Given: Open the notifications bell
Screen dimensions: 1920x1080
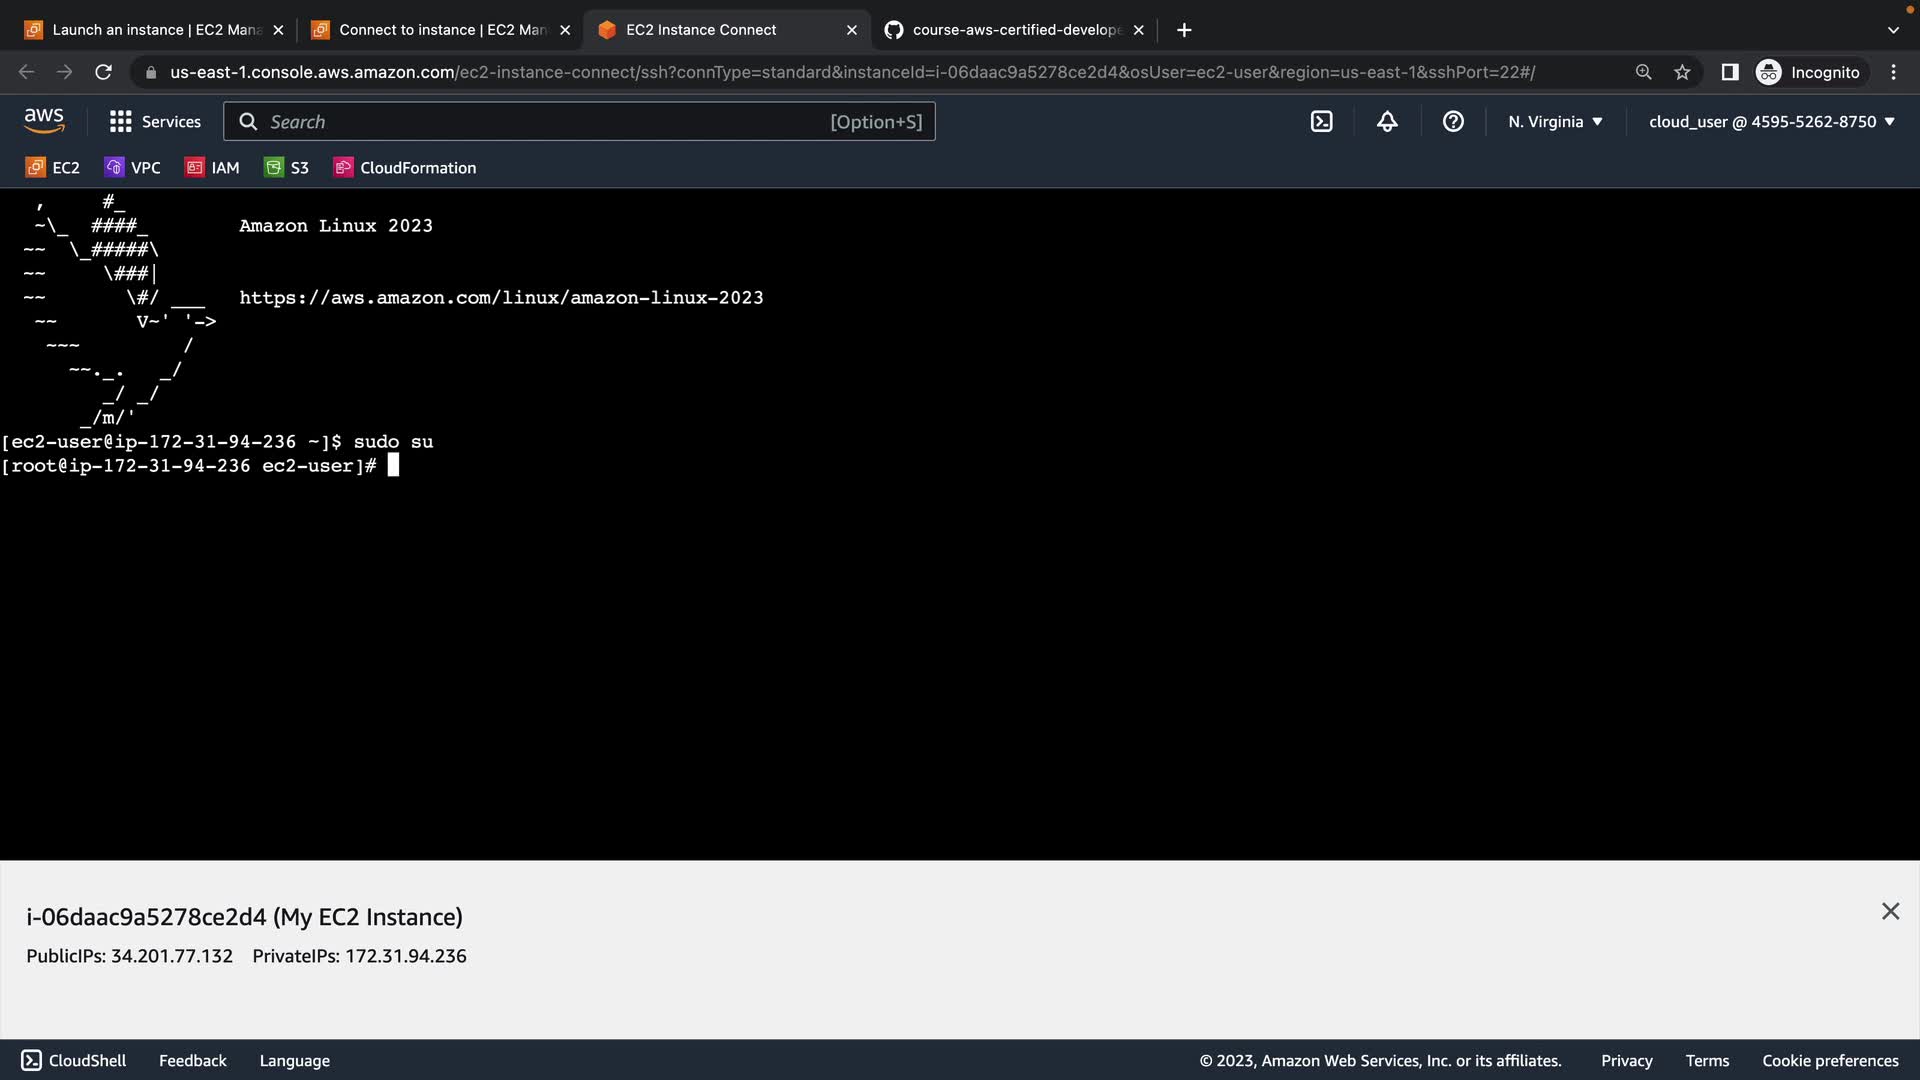Looking at the screenshot, I should coord(1387,122).
